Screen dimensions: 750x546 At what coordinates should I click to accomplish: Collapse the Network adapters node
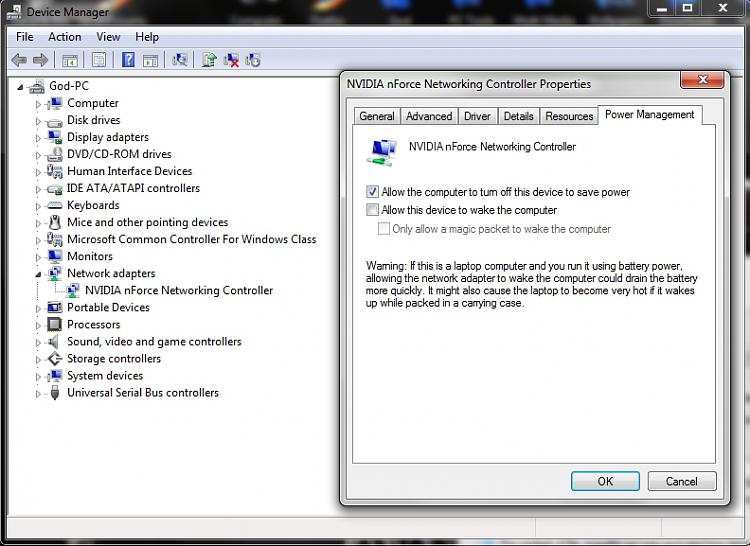coord(38,274)
